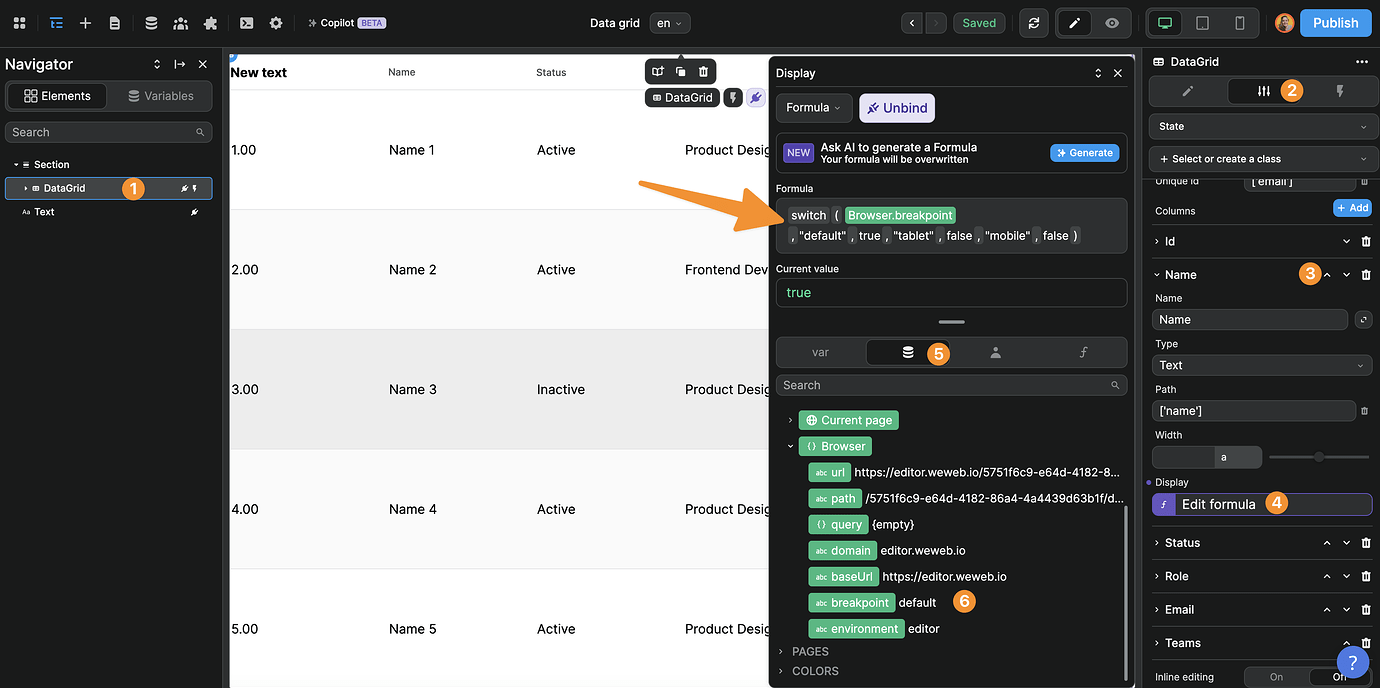Expand the Current page tree node
This screenshot has height=688, width=1380.
790,420
